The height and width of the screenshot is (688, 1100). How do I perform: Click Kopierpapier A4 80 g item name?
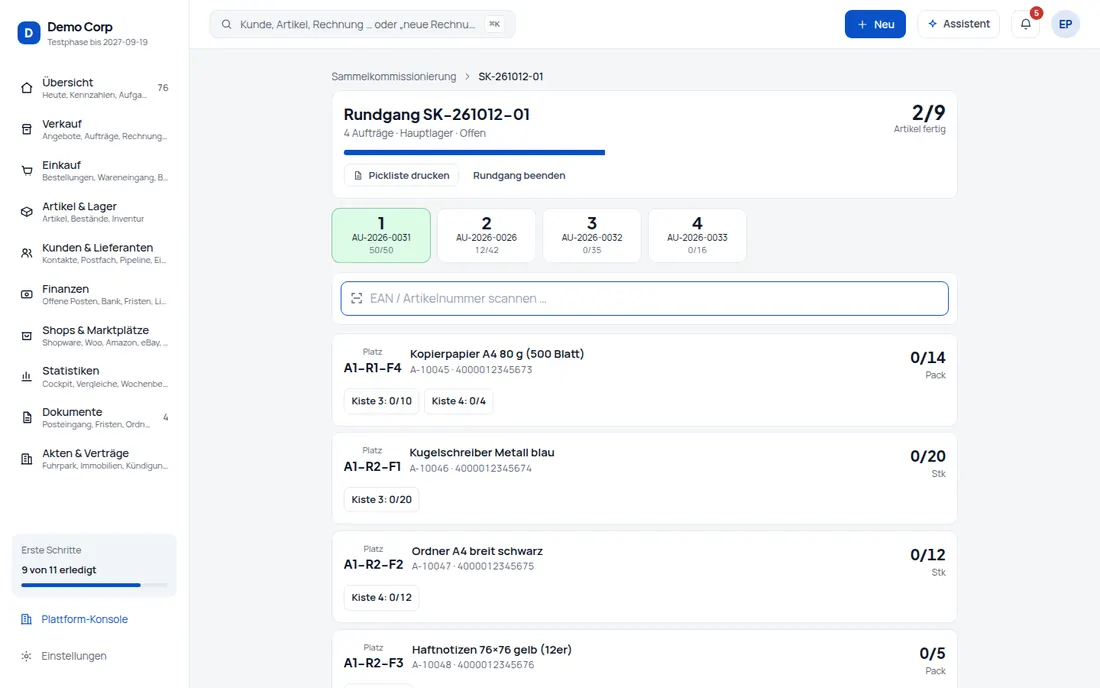(x=497, y=354)
